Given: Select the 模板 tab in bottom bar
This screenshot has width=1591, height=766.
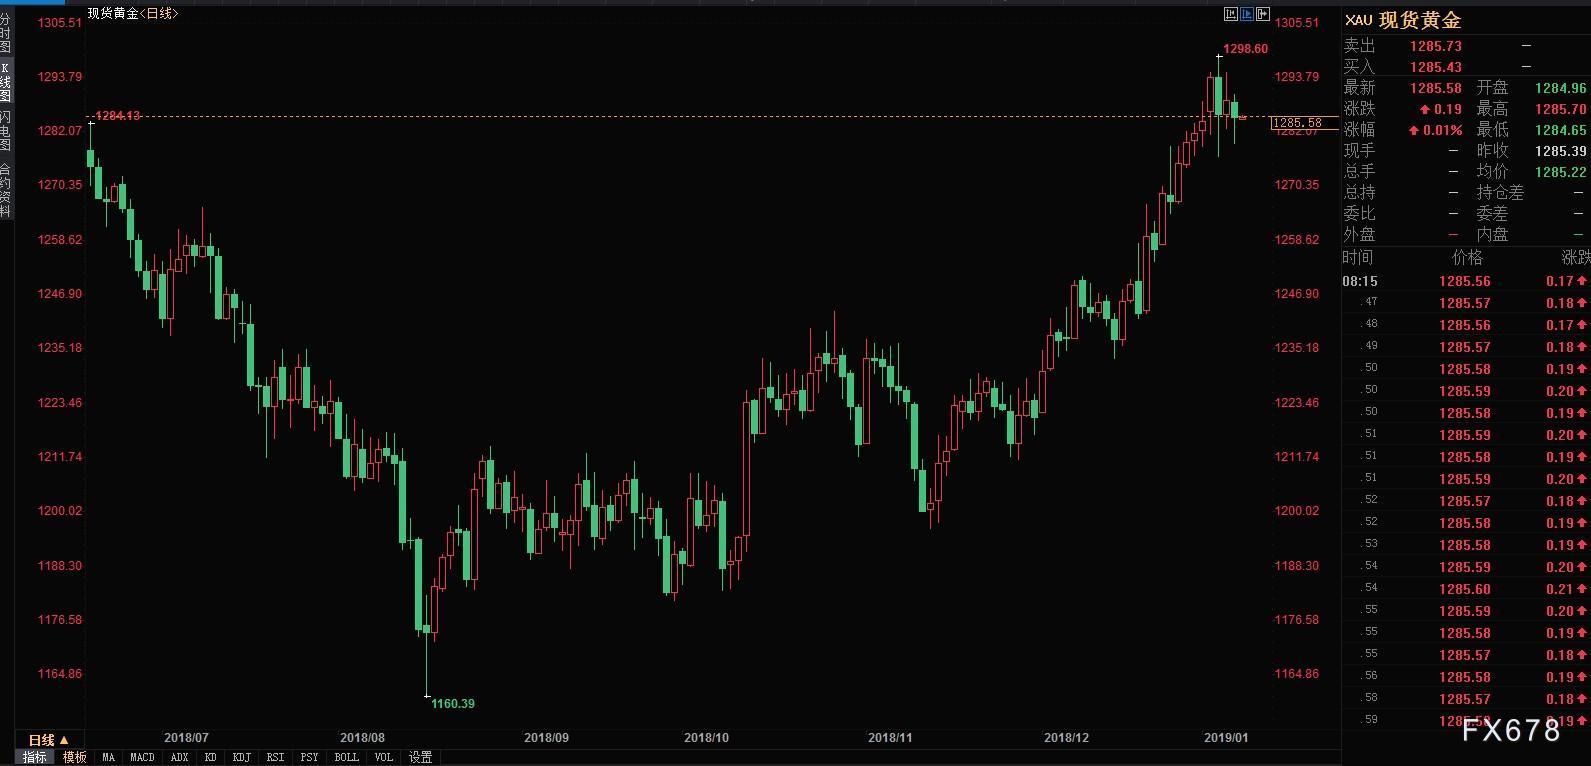Looking at the screenshot, I should tap(75, 757).
